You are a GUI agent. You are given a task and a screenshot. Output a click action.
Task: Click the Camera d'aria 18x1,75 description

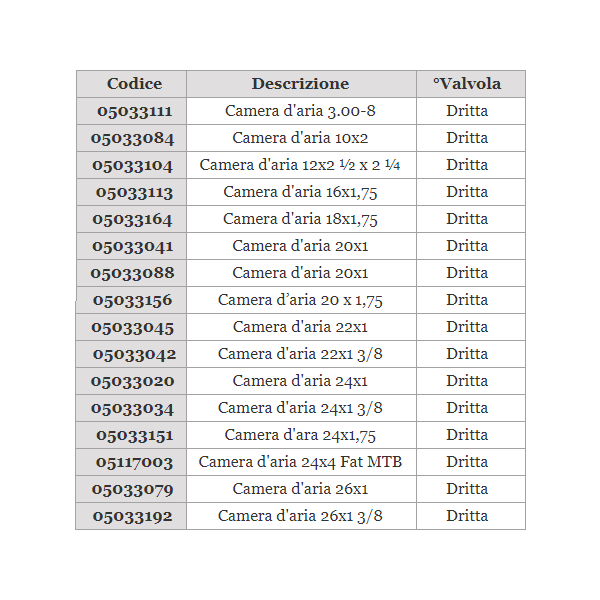300,219
